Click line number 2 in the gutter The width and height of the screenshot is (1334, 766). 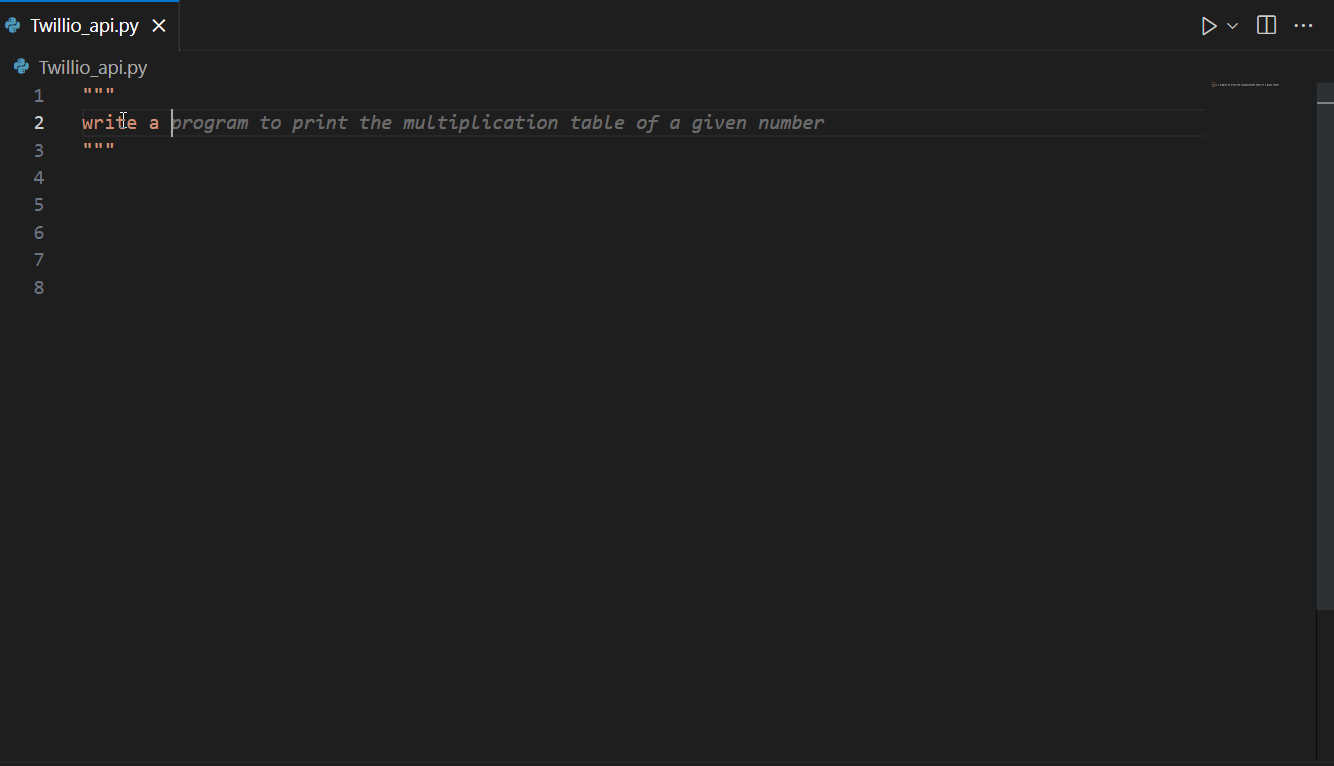39,122
